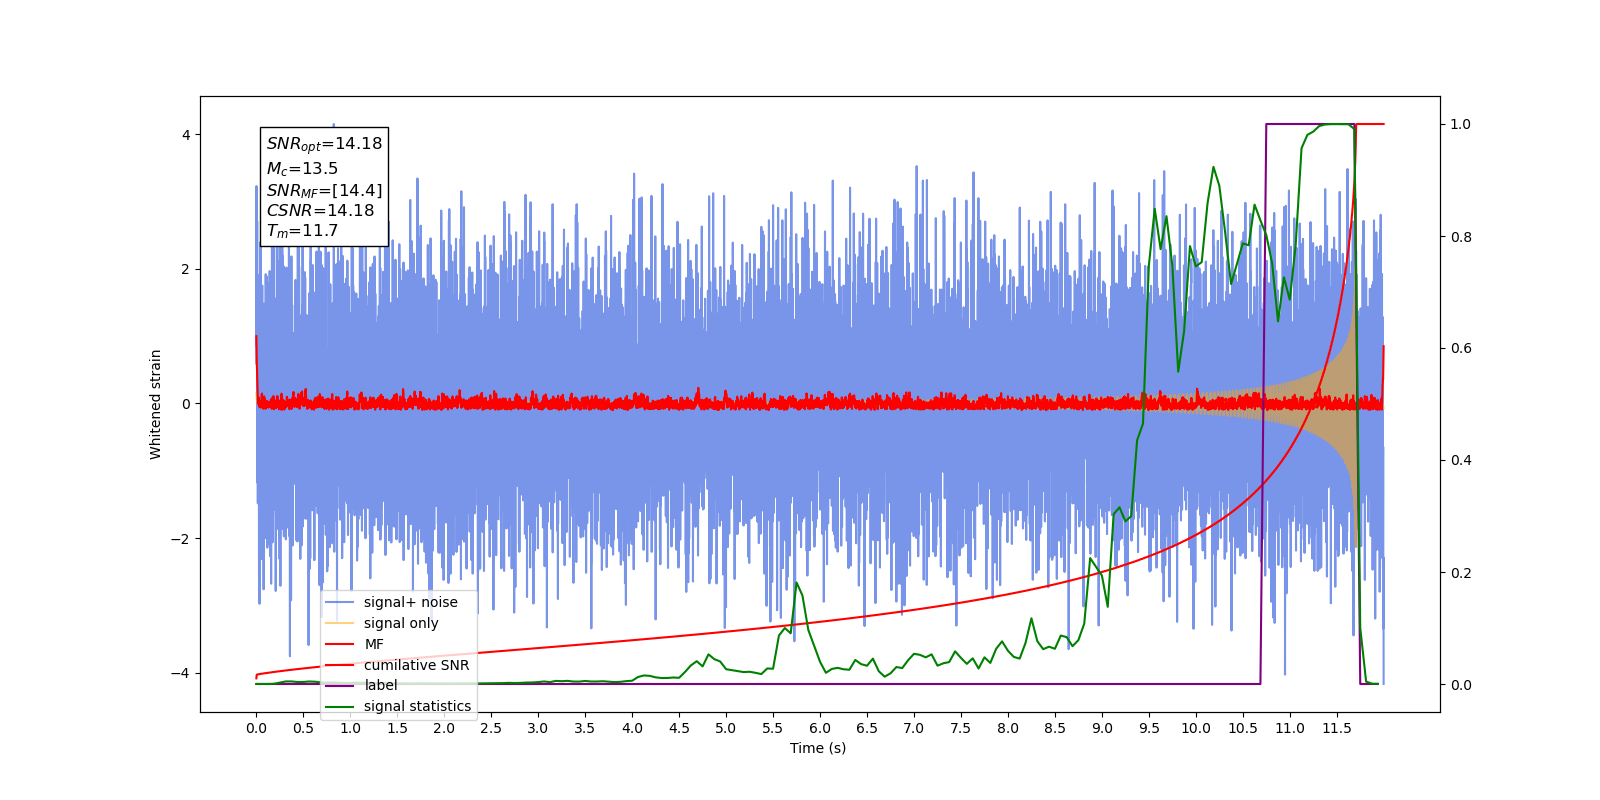This screenshot has width=1600, height=800.
Task: Click the right y-axis tick label 1.0
Action: pyautogui.click(x=1461, y=124)
